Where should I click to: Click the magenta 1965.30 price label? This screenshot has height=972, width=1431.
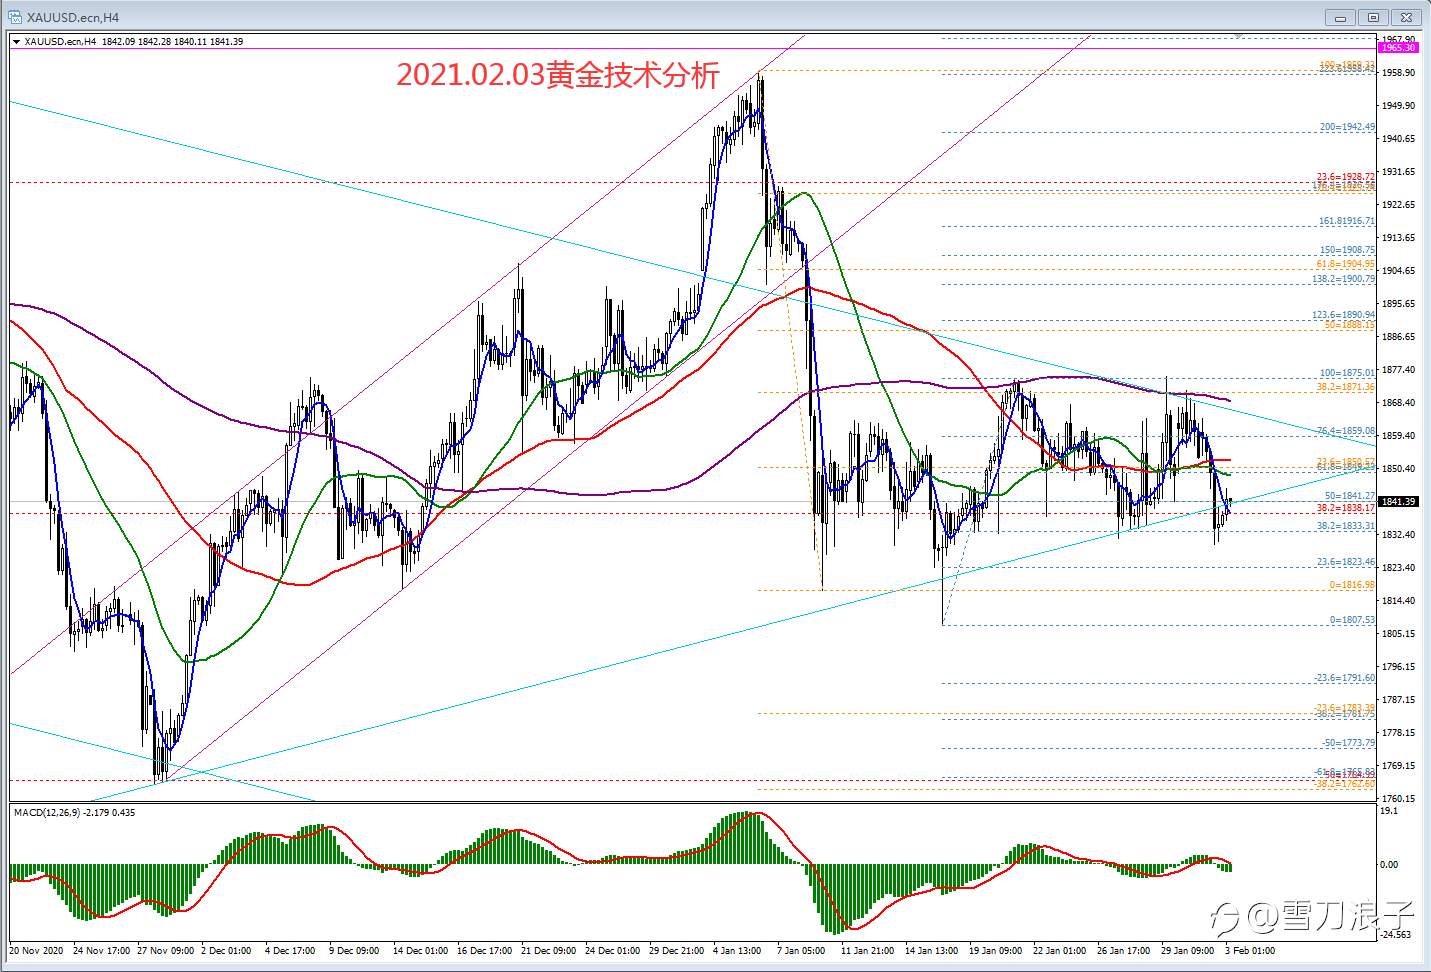1398,47
